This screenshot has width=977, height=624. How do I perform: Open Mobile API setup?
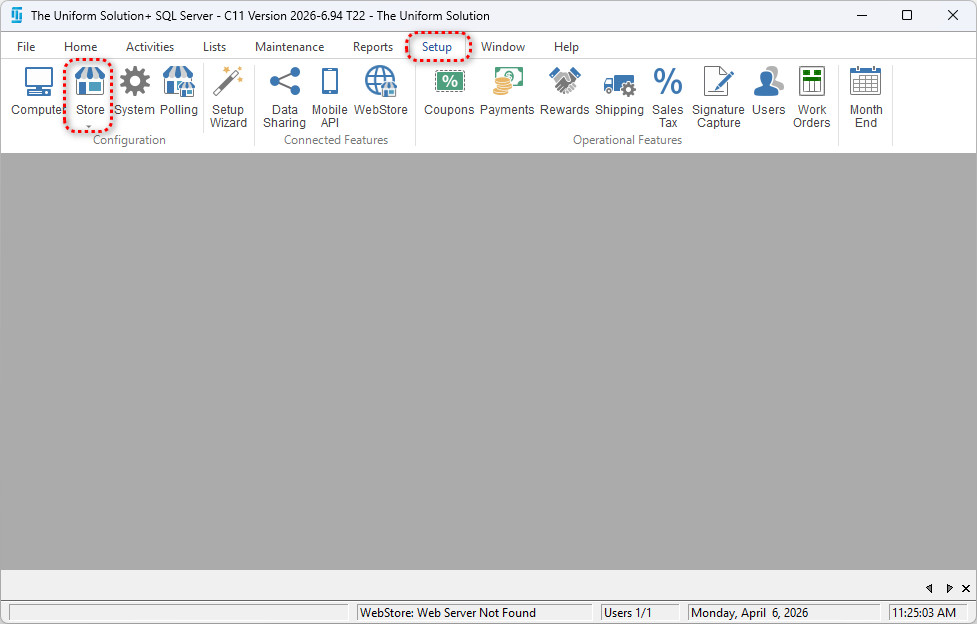[329, 97]
